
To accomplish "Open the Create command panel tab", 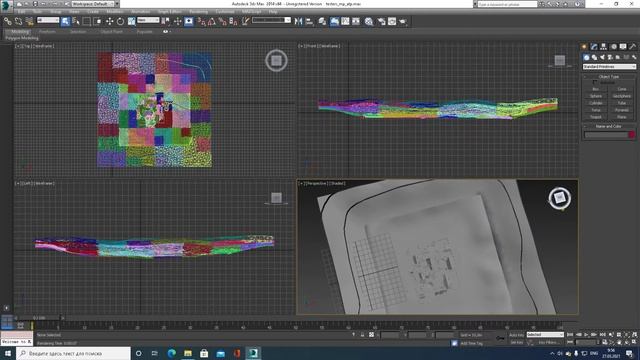I will click(x=584, y=47).
